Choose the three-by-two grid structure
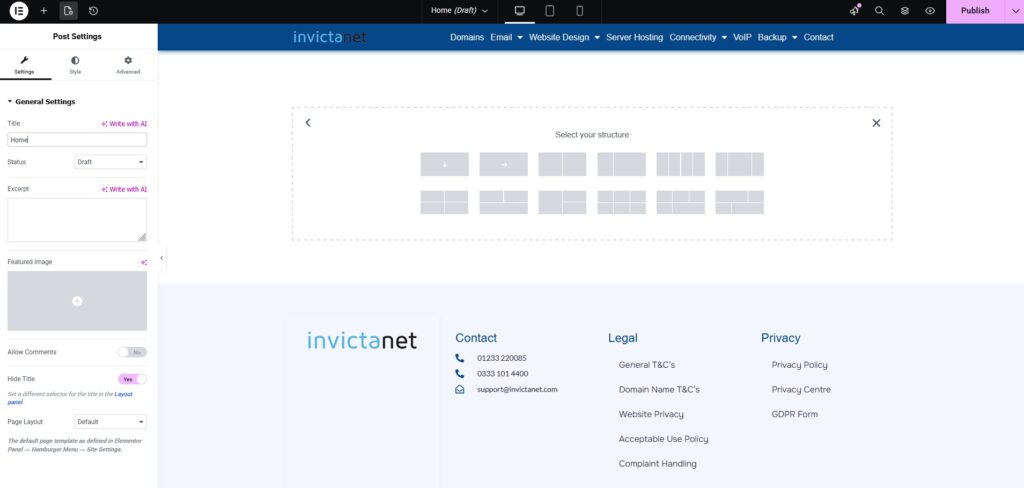The width and height of the screenshot is (1024, 488). pyautogui.click(x=622, y=203)
